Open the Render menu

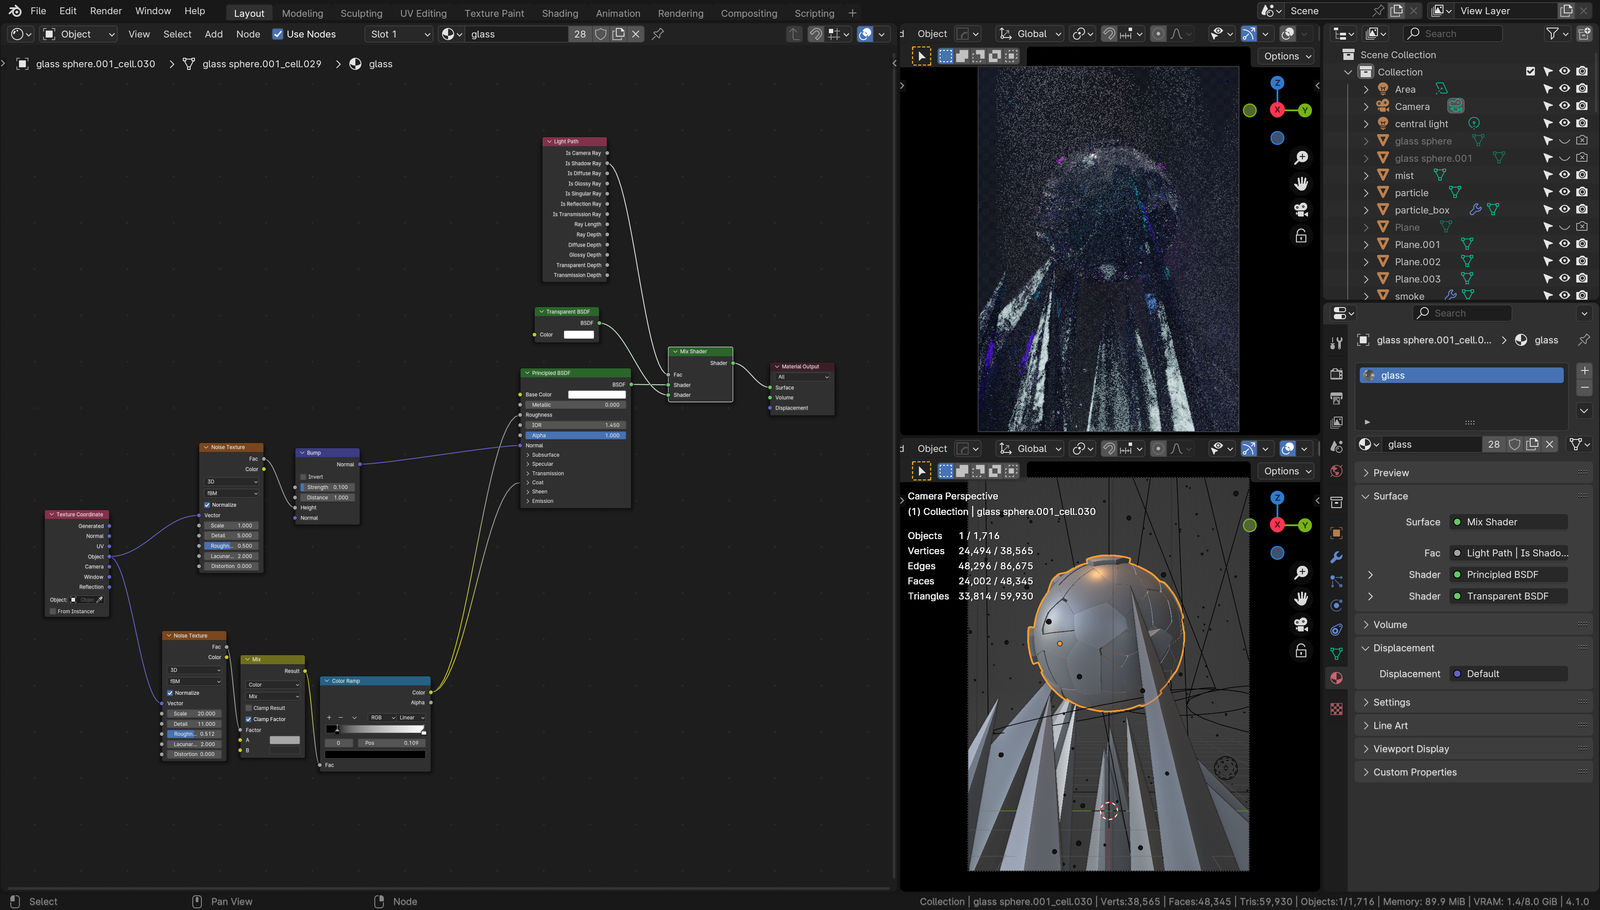click(x=106, y=11)
